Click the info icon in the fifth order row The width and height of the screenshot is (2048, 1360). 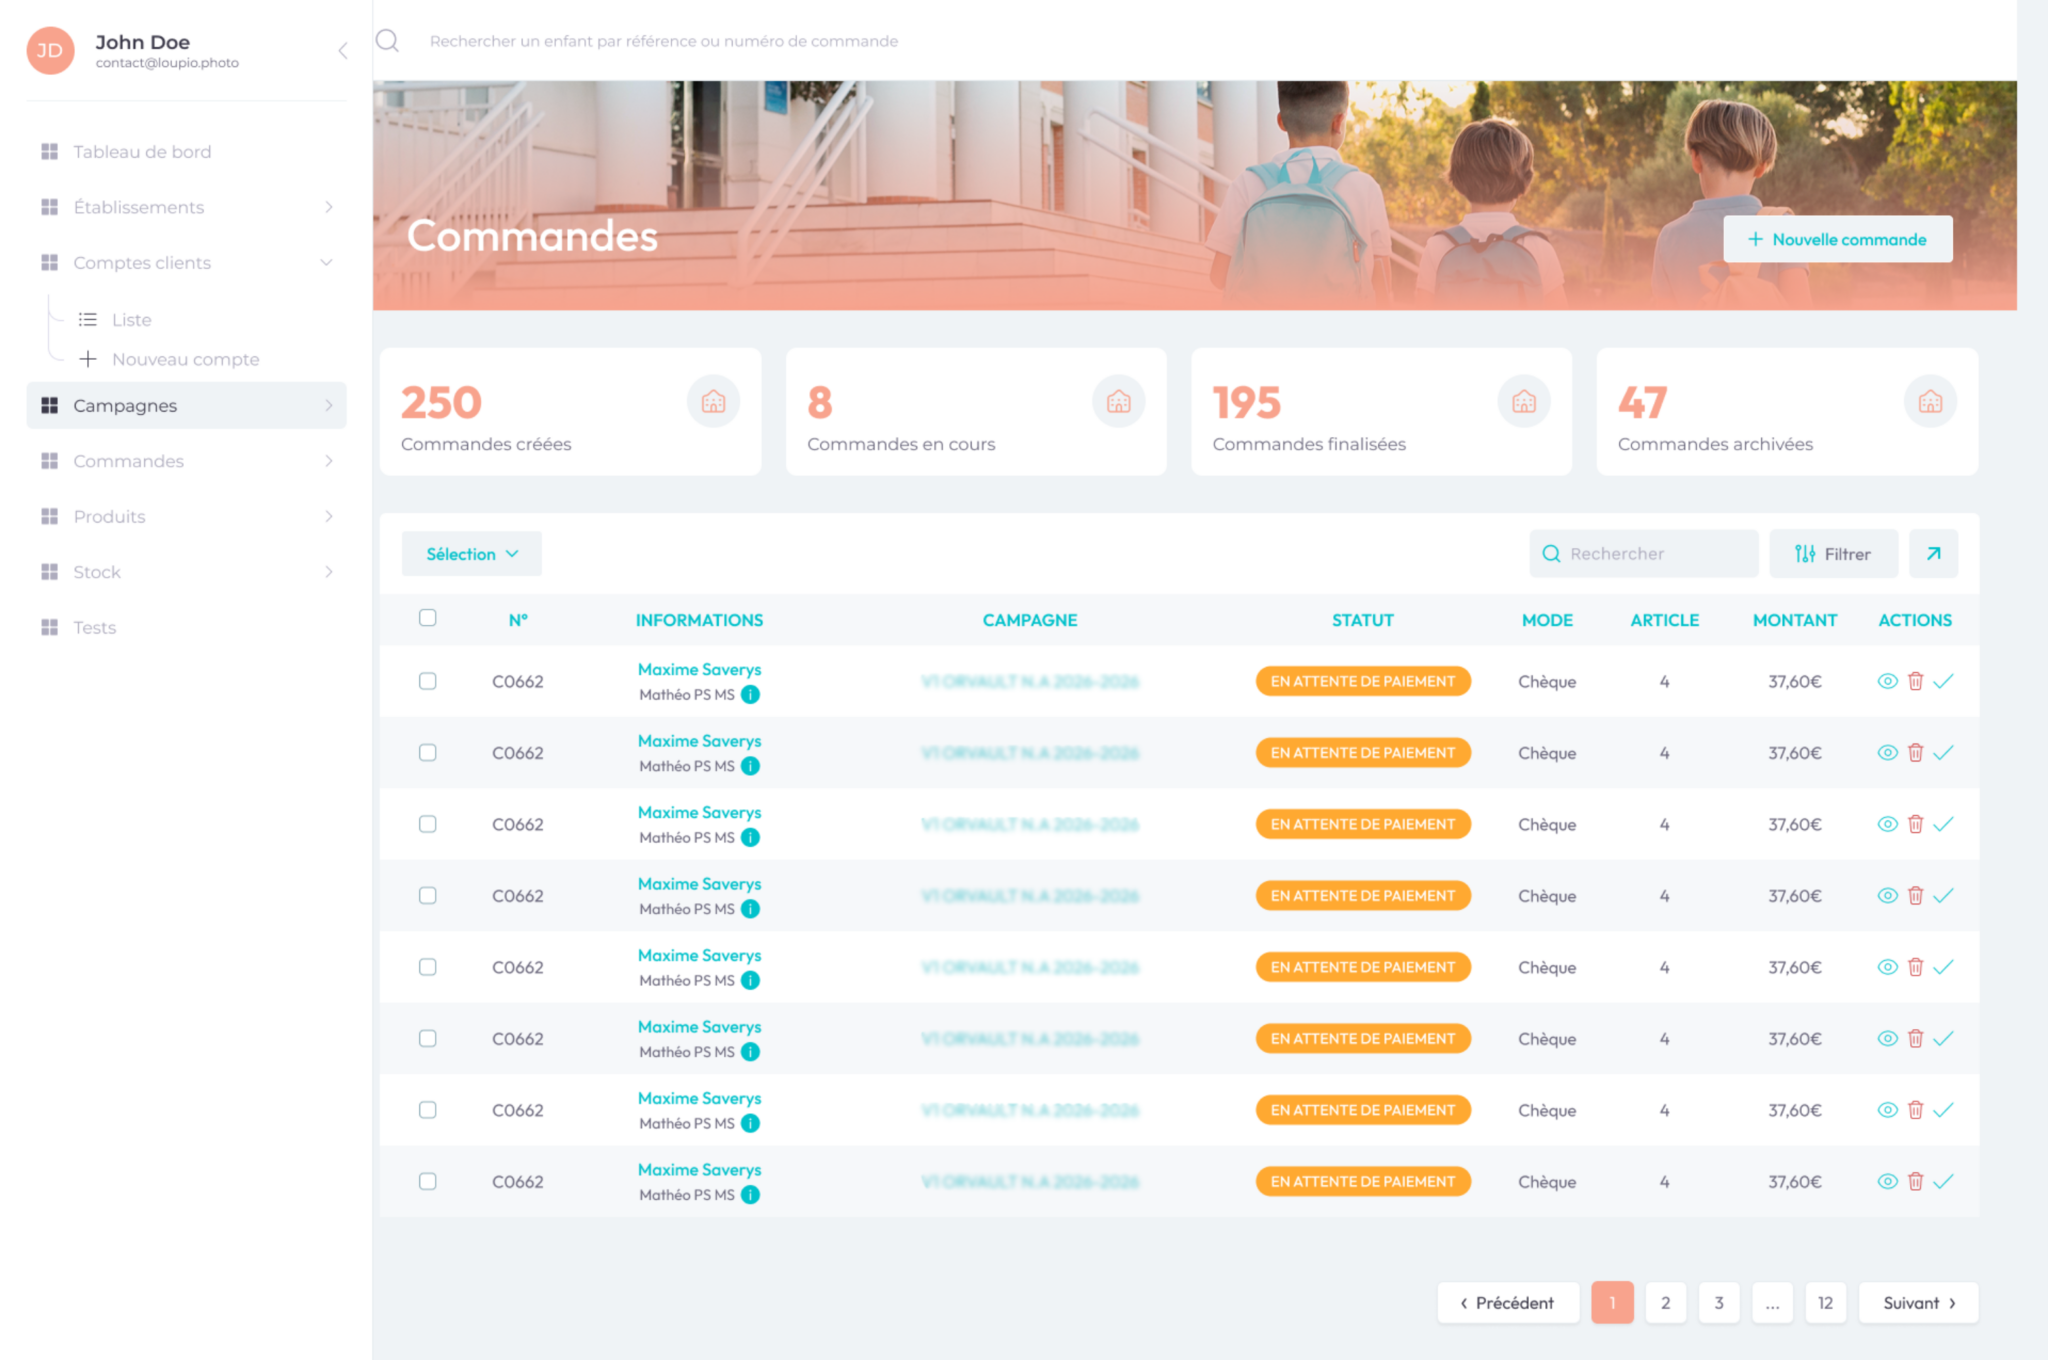coord(750,980)
